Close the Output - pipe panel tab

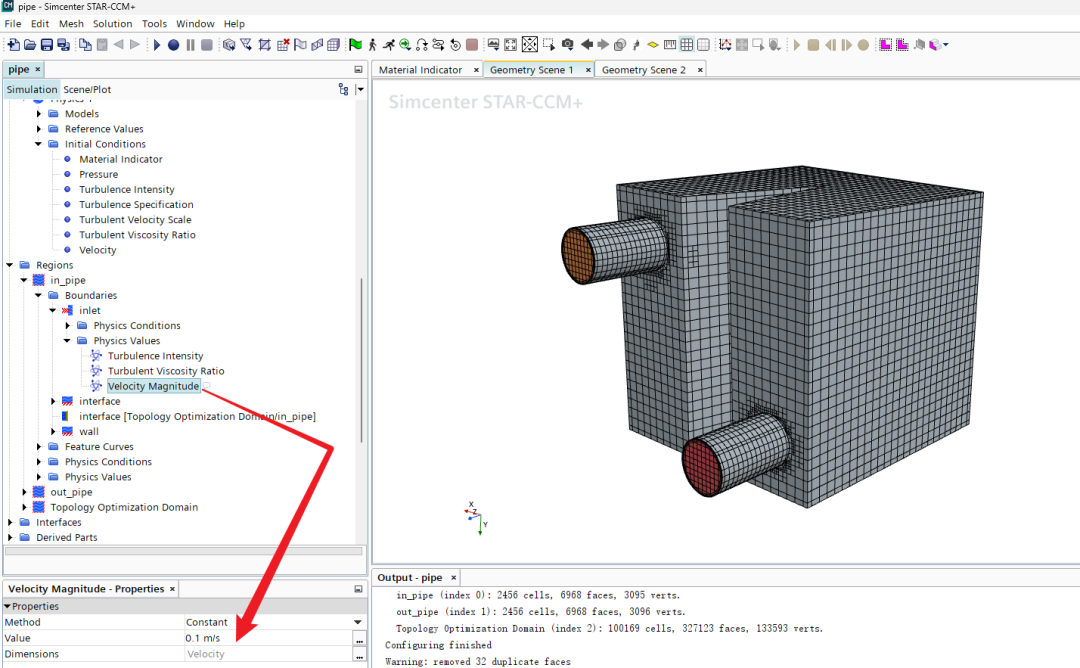(454, 578)
